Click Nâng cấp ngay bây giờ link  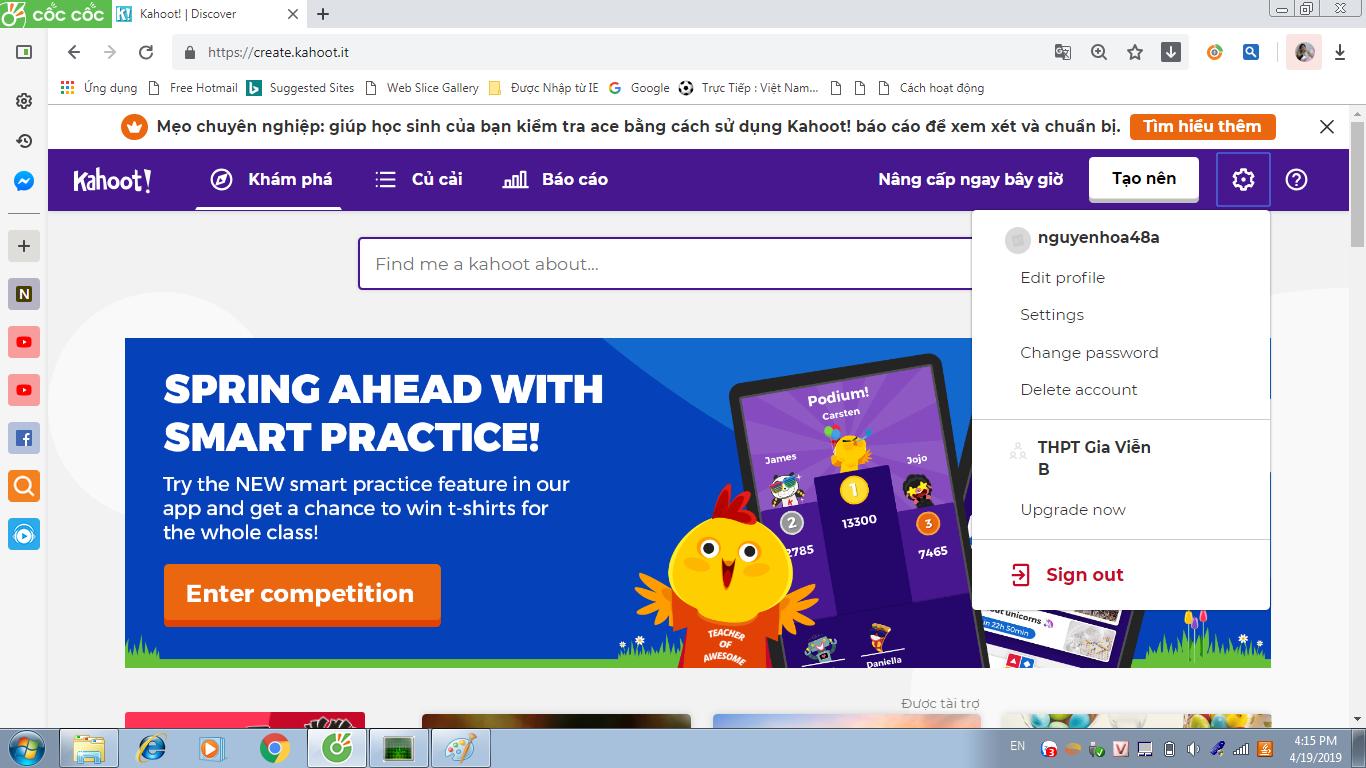pos(970,179)
